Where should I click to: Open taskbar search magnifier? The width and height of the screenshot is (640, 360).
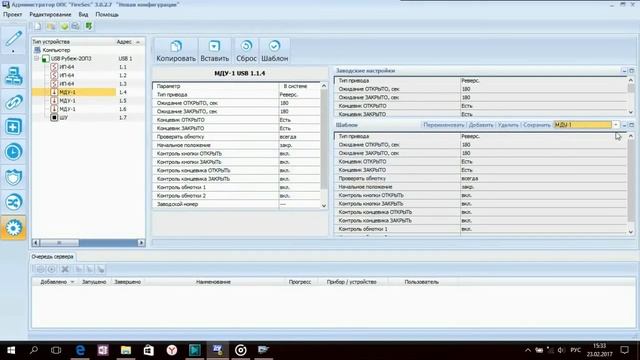tap(34, 350)
